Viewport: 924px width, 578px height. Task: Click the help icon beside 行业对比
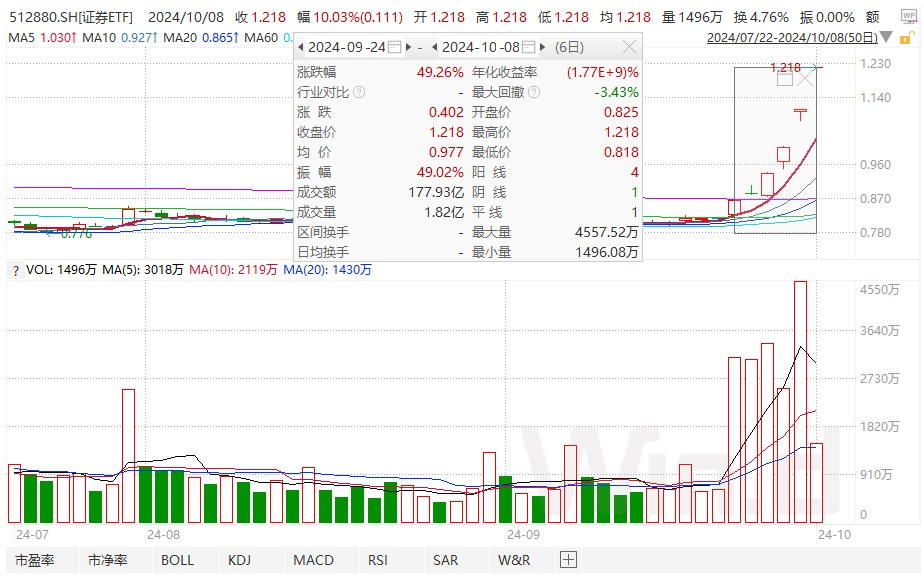pos(359,92)
